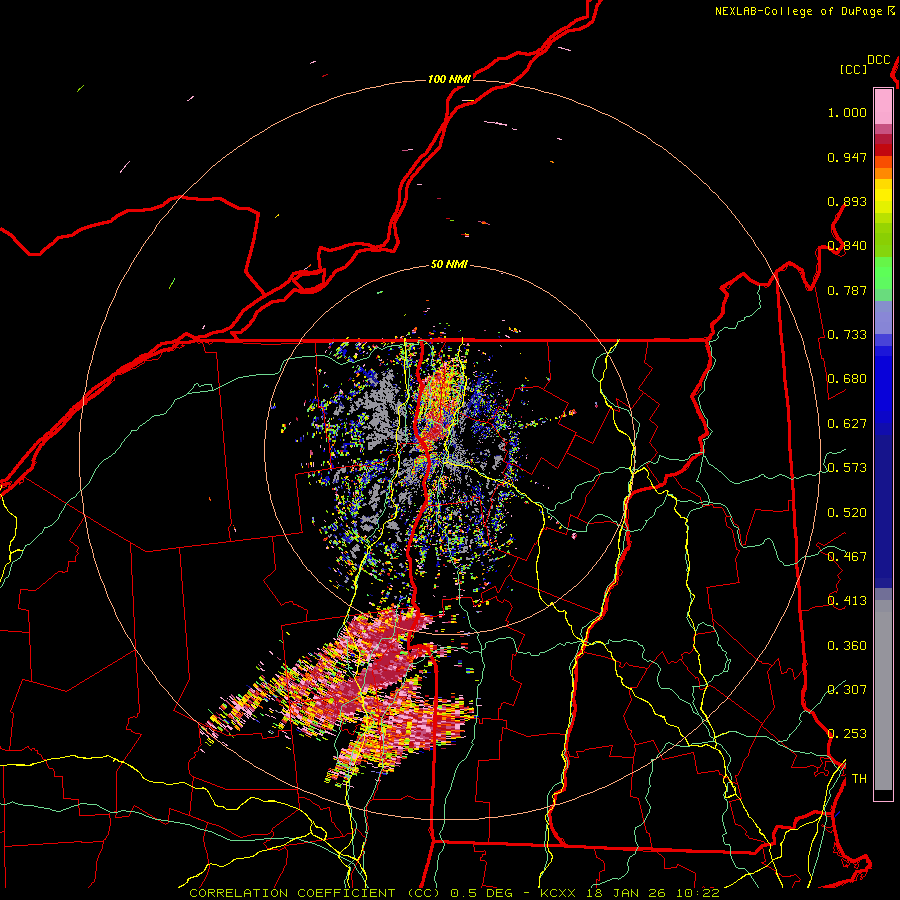
Task: Click the 1.000 legend value
Action: 847,113
